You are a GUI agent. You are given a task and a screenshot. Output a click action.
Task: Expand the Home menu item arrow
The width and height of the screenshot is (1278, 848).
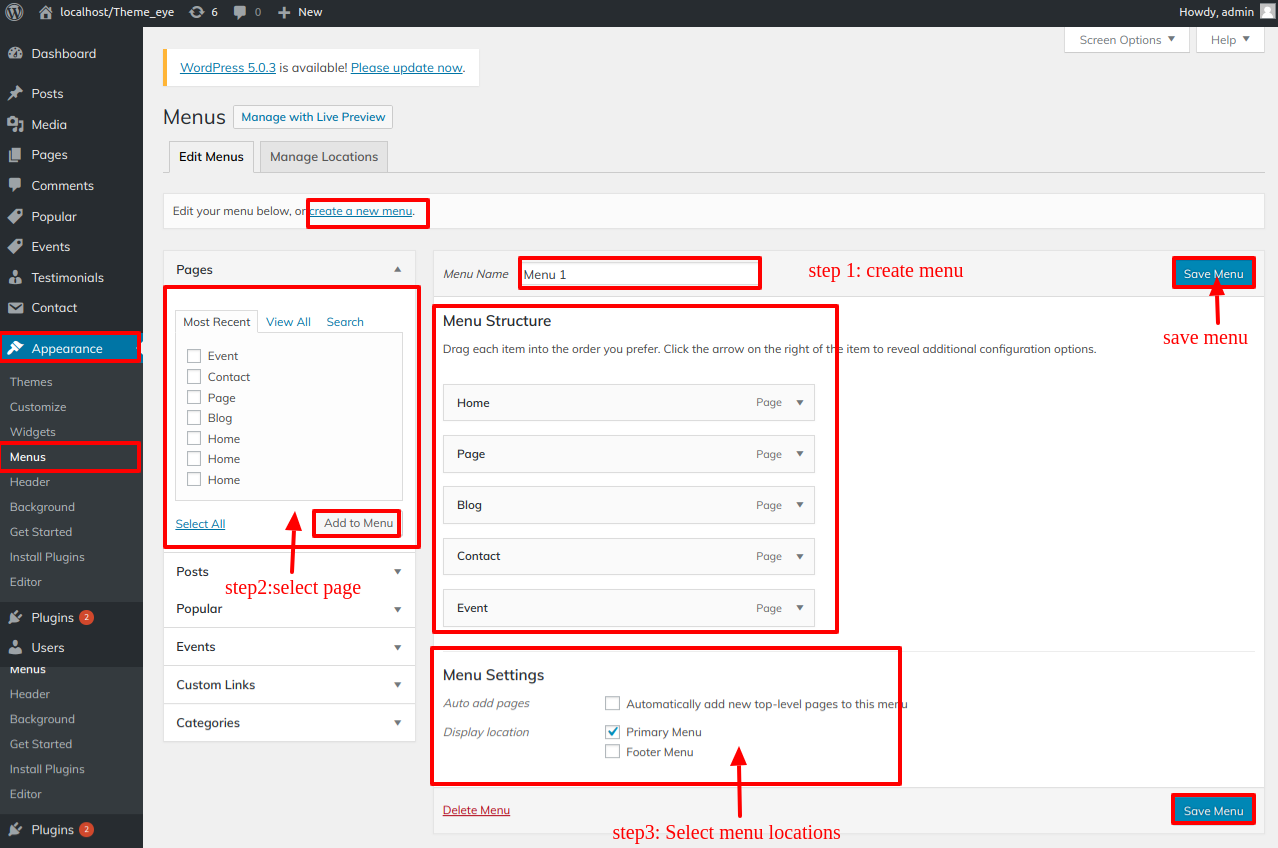pos(800,403)
